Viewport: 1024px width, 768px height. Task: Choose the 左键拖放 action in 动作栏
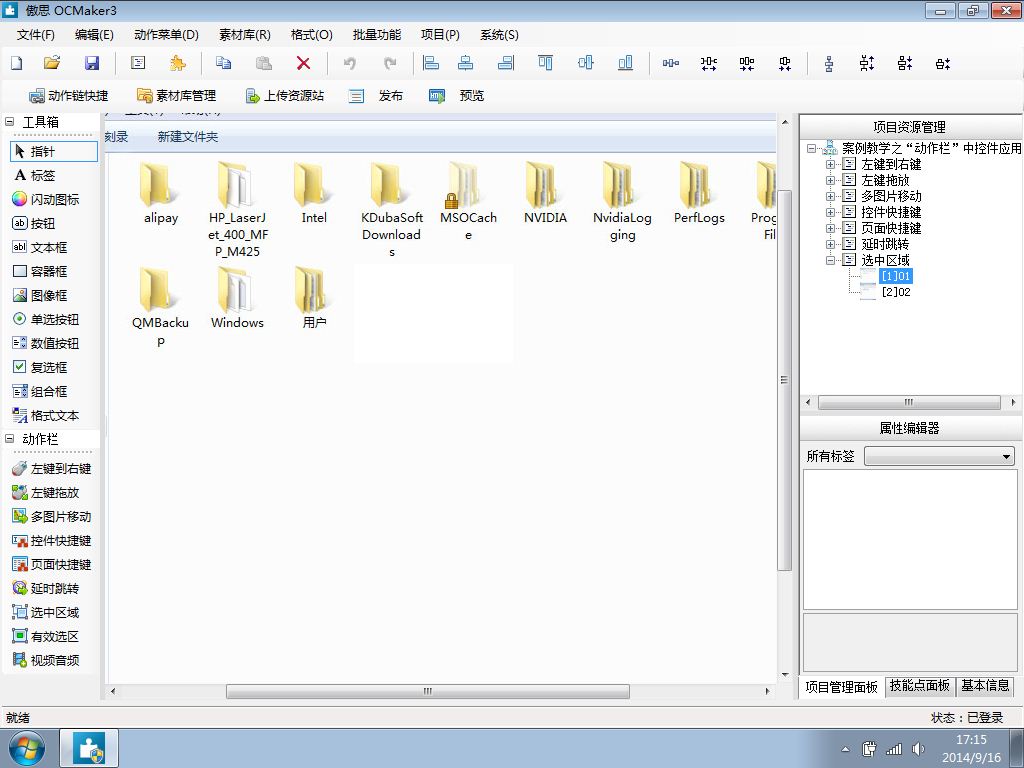point(46,493)
